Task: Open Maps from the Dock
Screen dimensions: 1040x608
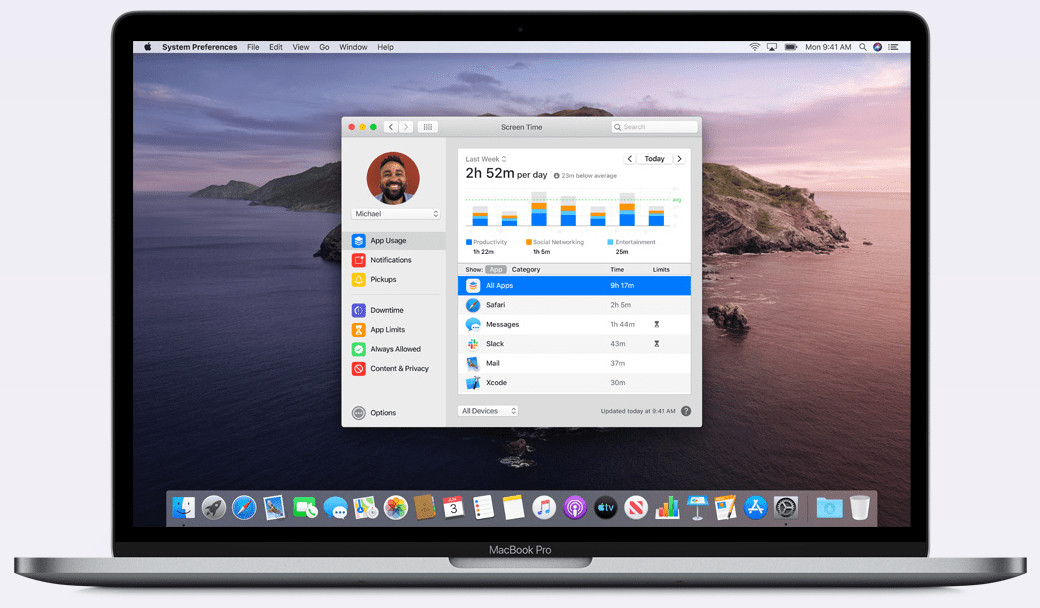Action: [x=365, y=508]
